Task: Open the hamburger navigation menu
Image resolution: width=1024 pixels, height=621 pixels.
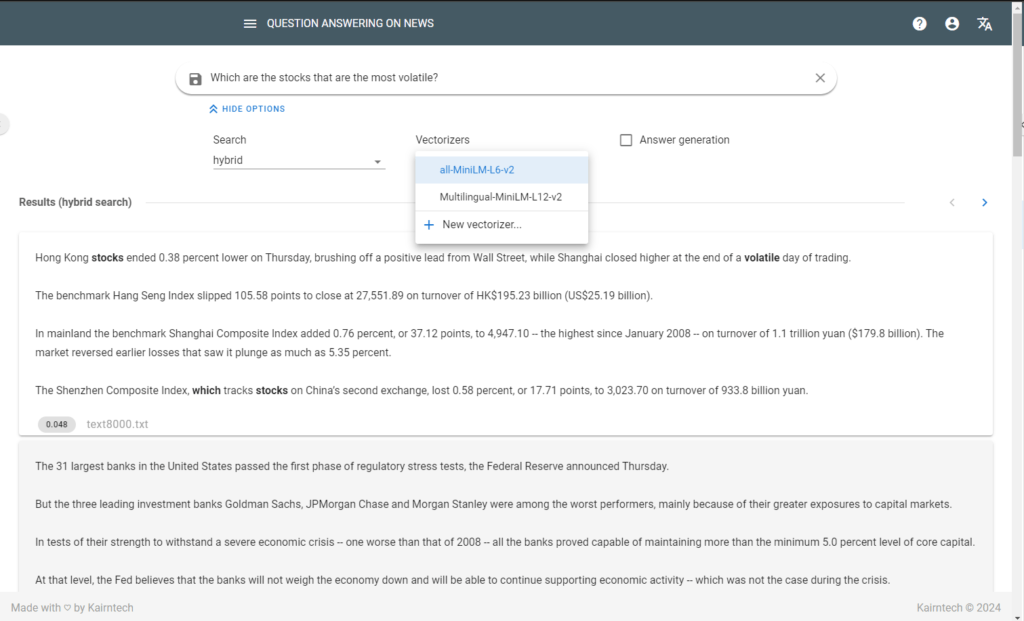Action: pyautogui.click(x=249, y=24)
